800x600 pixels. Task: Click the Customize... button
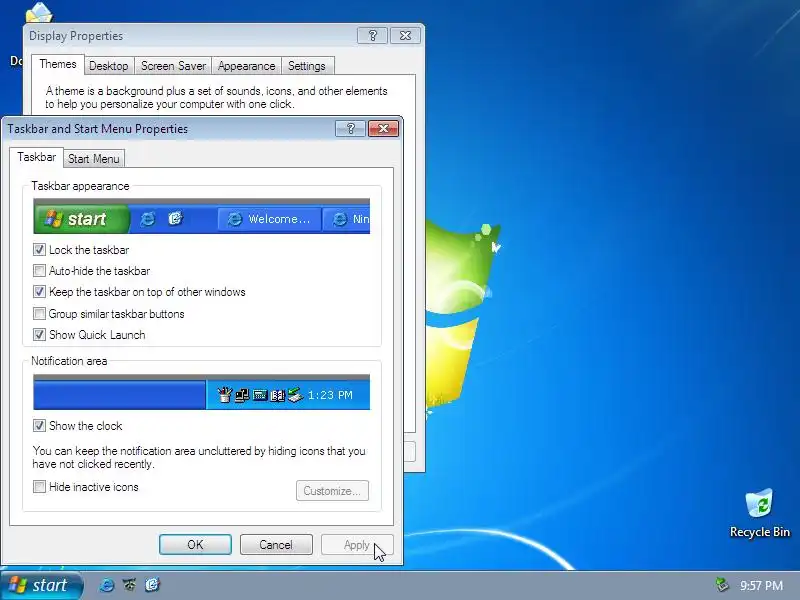point(332,490)
